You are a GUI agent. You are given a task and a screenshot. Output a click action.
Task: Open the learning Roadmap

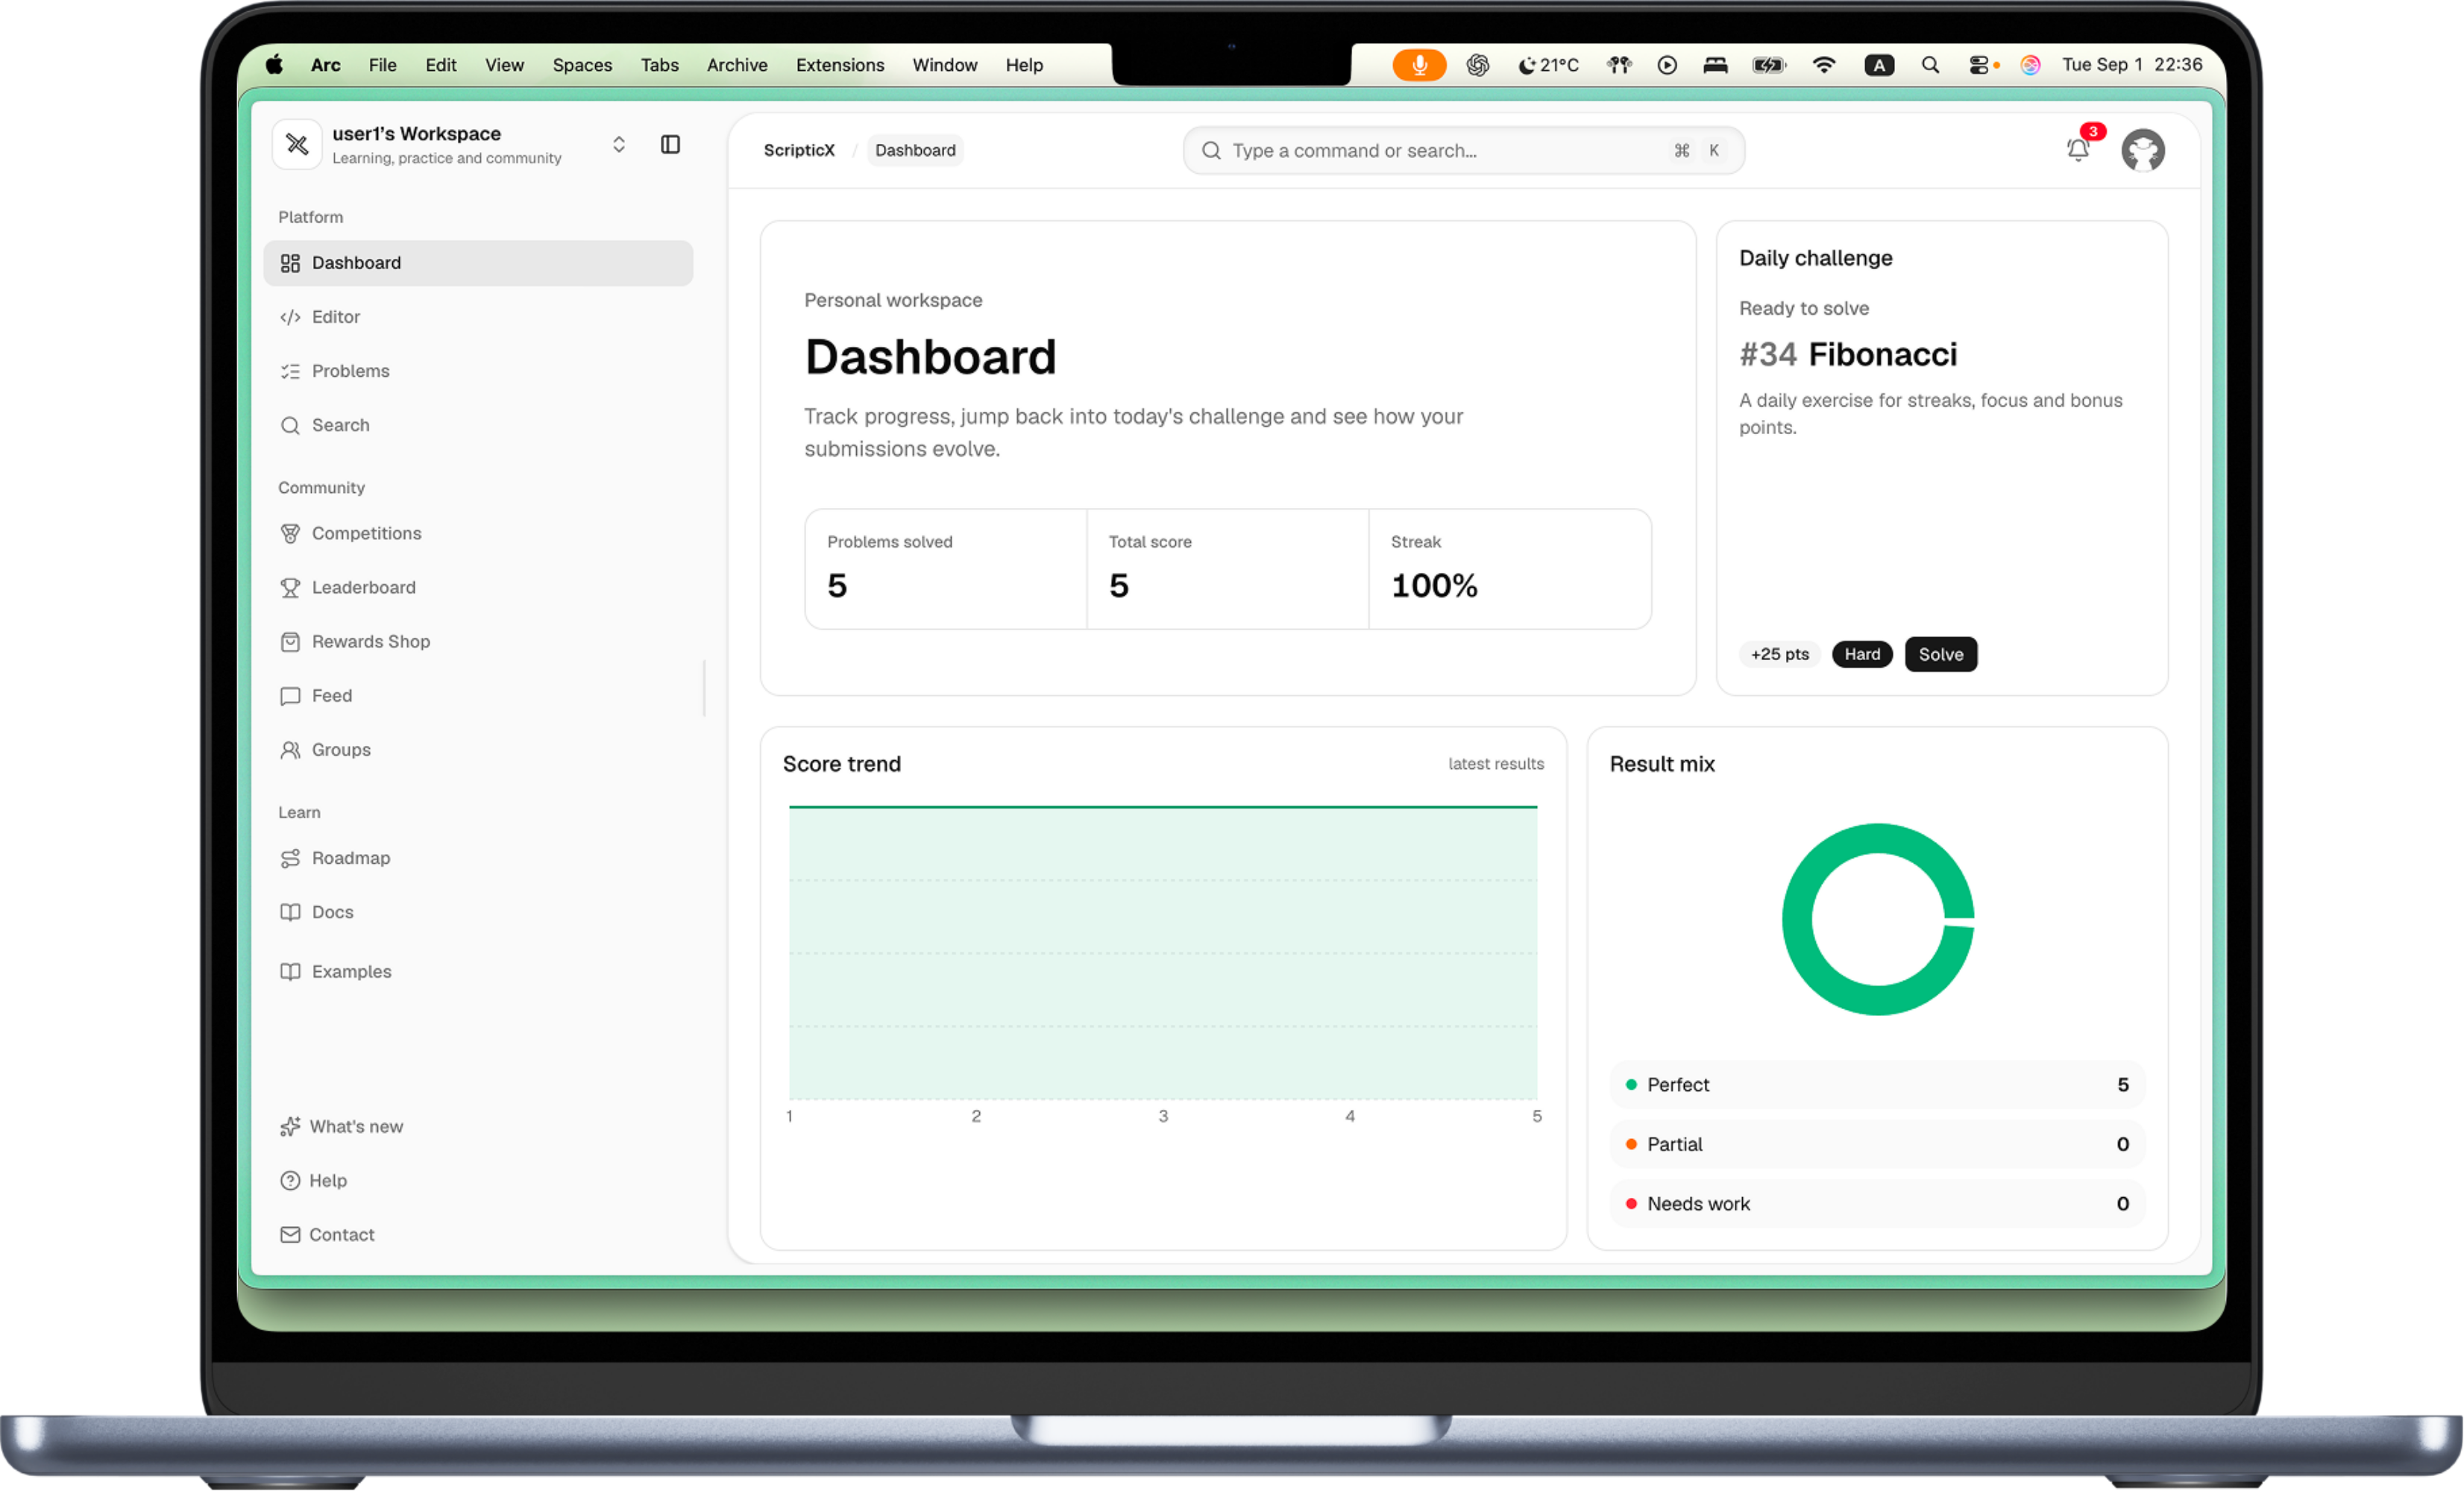pos(478,858)
